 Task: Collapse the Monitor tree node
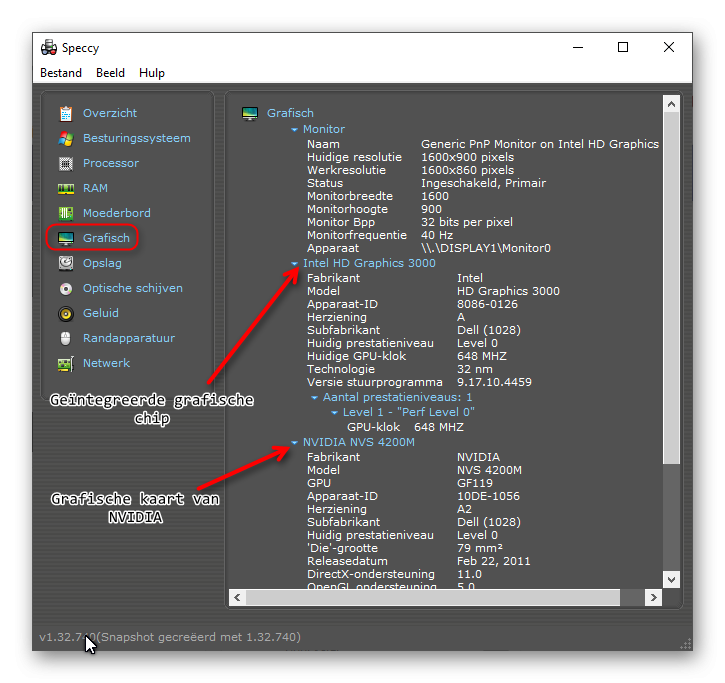point(294,130)
